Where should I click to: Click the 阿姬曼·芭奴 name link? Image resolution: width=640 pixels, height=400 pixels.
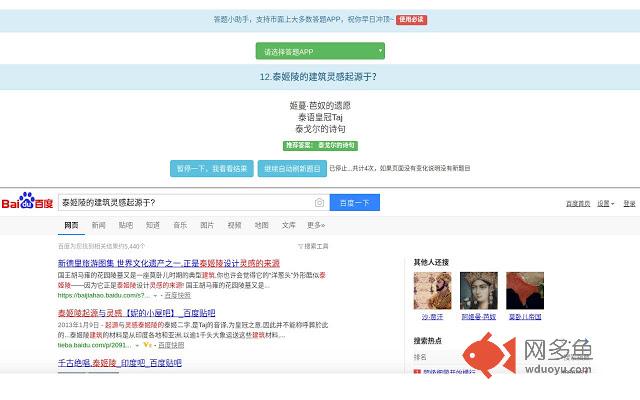479,317
